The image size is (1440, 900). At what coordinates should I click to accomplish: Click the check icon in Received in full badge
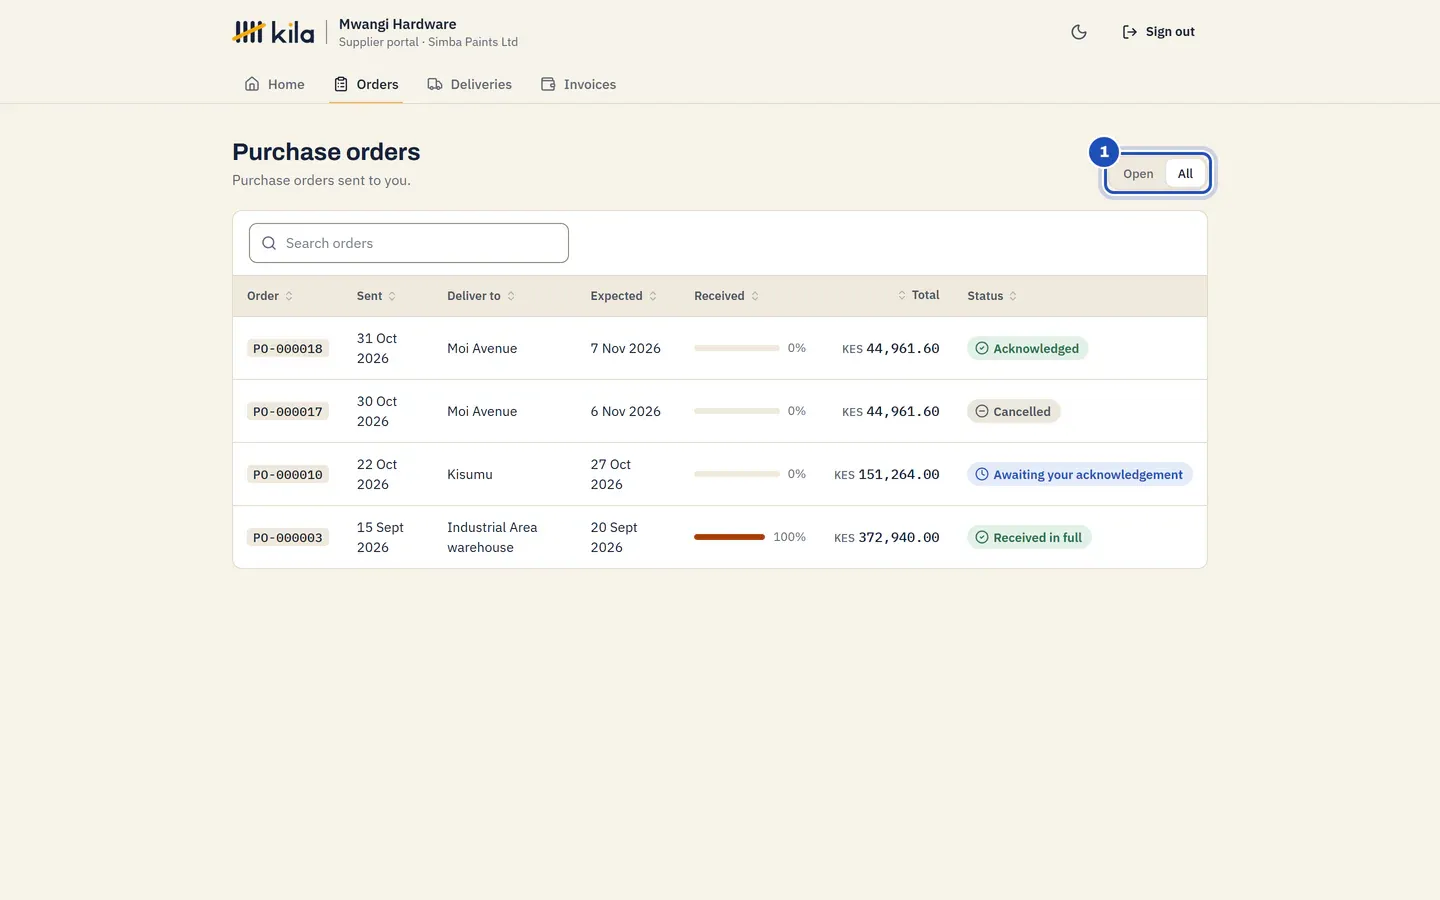click(982, 537)
